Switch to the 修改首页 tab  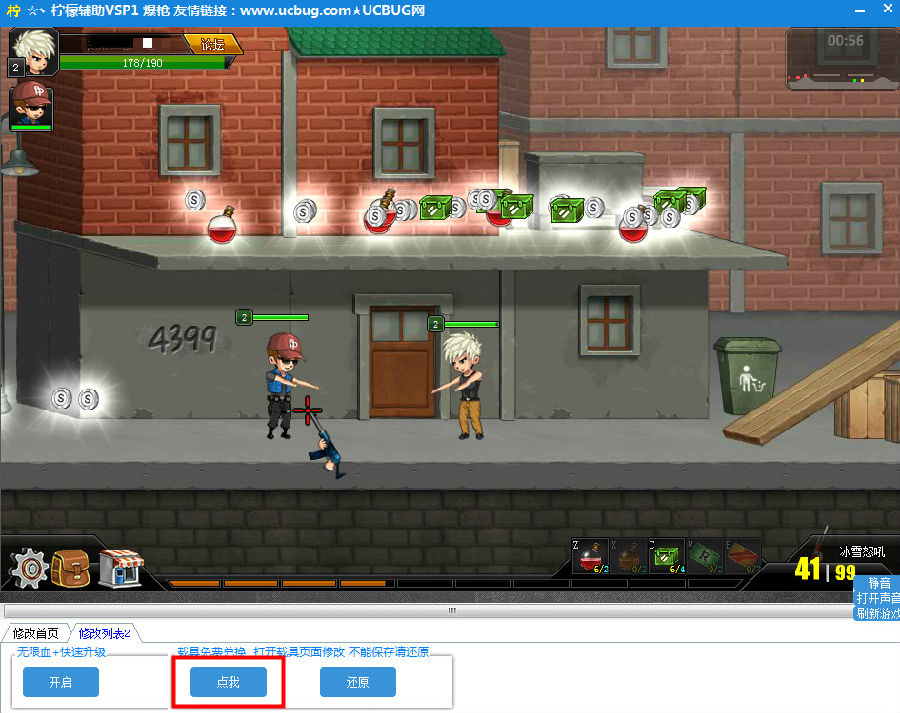pos(36,633)
